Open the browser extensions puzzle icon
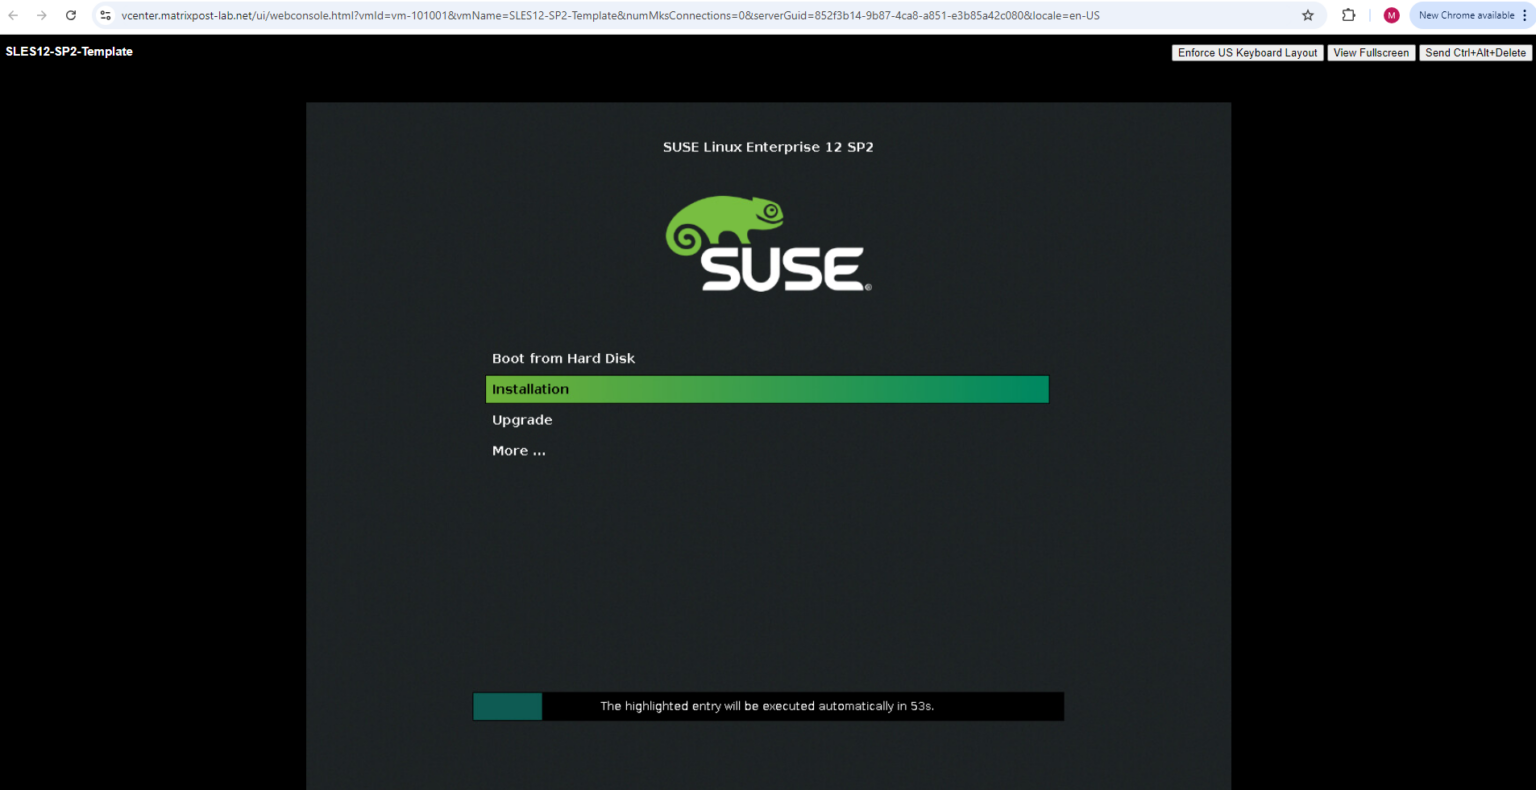Image resolution: width=1536 pixels, height=790 pixels. (1348, 15)
